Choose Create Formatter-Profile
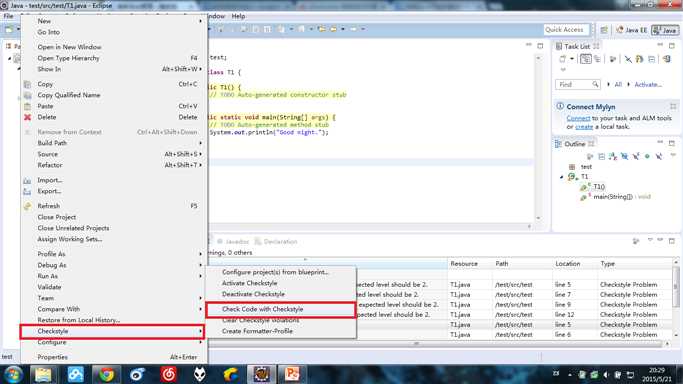Screen dimensions: 683x384 tap(281, 331)
